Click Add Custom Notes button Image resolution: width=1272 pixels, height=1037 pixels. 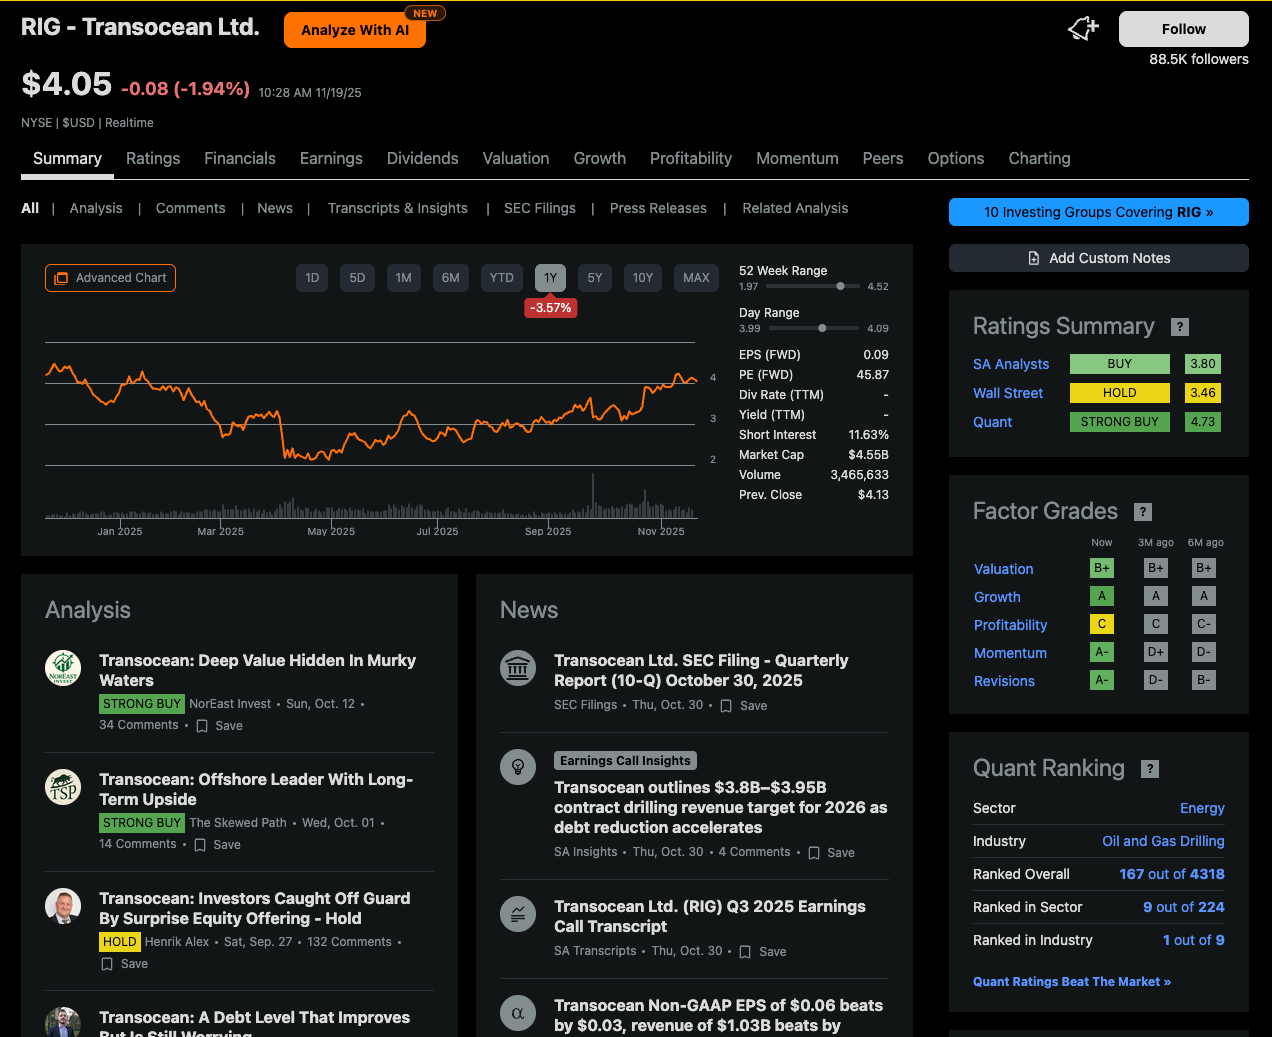click(x=1099, y=258)
